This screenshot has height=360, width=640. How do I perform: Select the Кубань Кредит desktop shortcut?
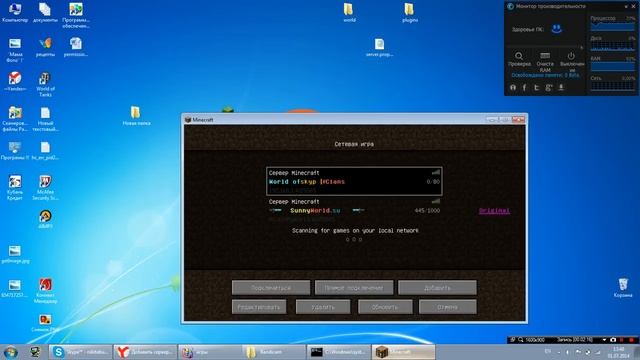tap(15, 188)
